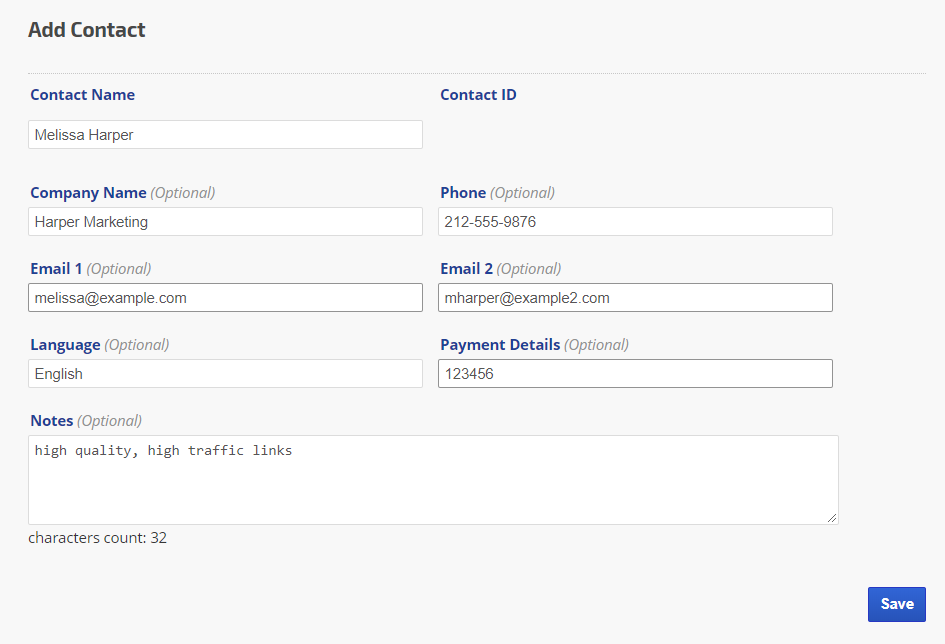Click the Payment Details label
The height and width of the screenshot is (644, 945).
point(500,345)
